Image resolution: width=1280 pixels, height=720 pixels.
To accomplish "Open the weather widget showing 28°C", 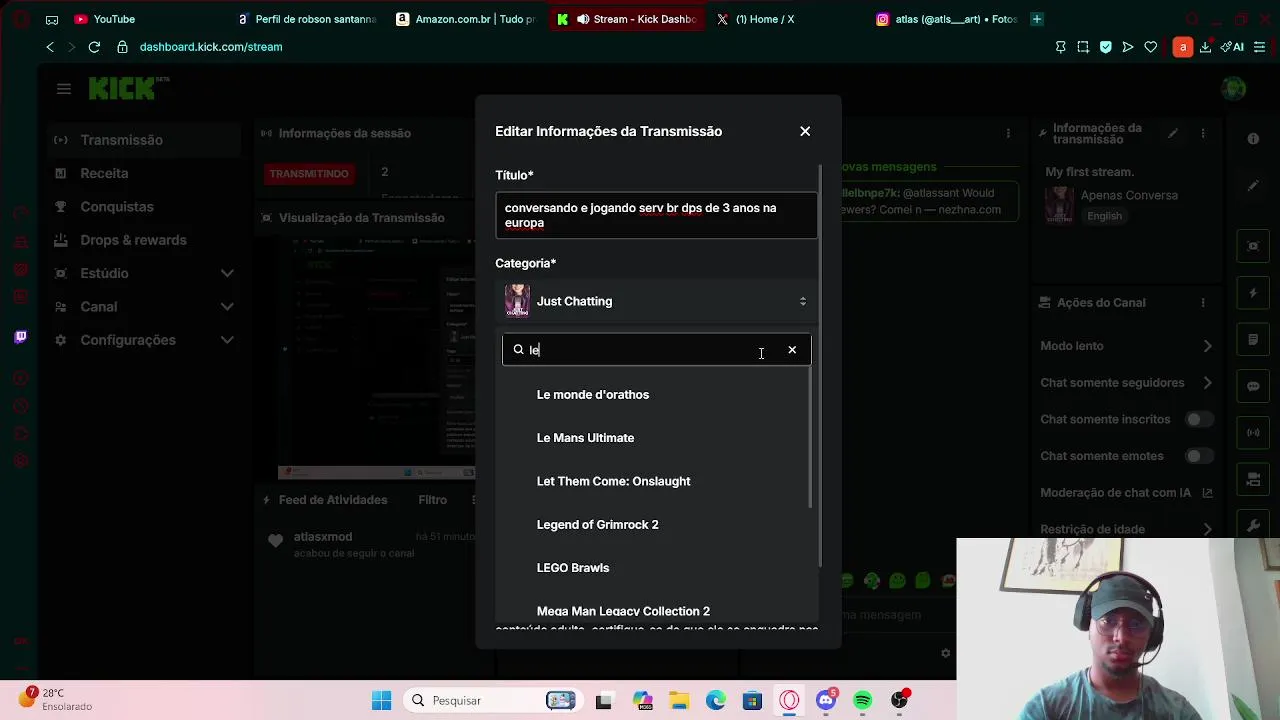I will (55, 699).
